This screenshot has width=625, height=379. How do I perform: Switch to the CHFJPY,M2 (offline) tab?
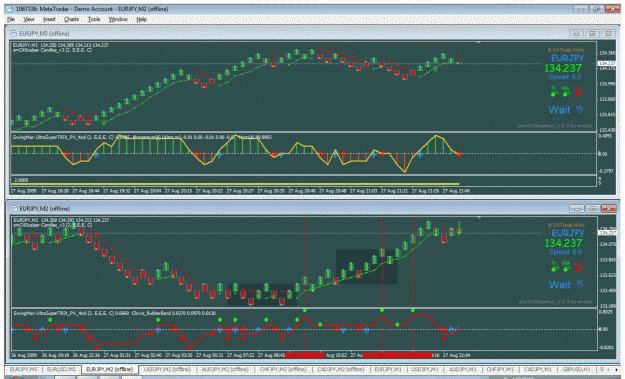coord(283,370)
